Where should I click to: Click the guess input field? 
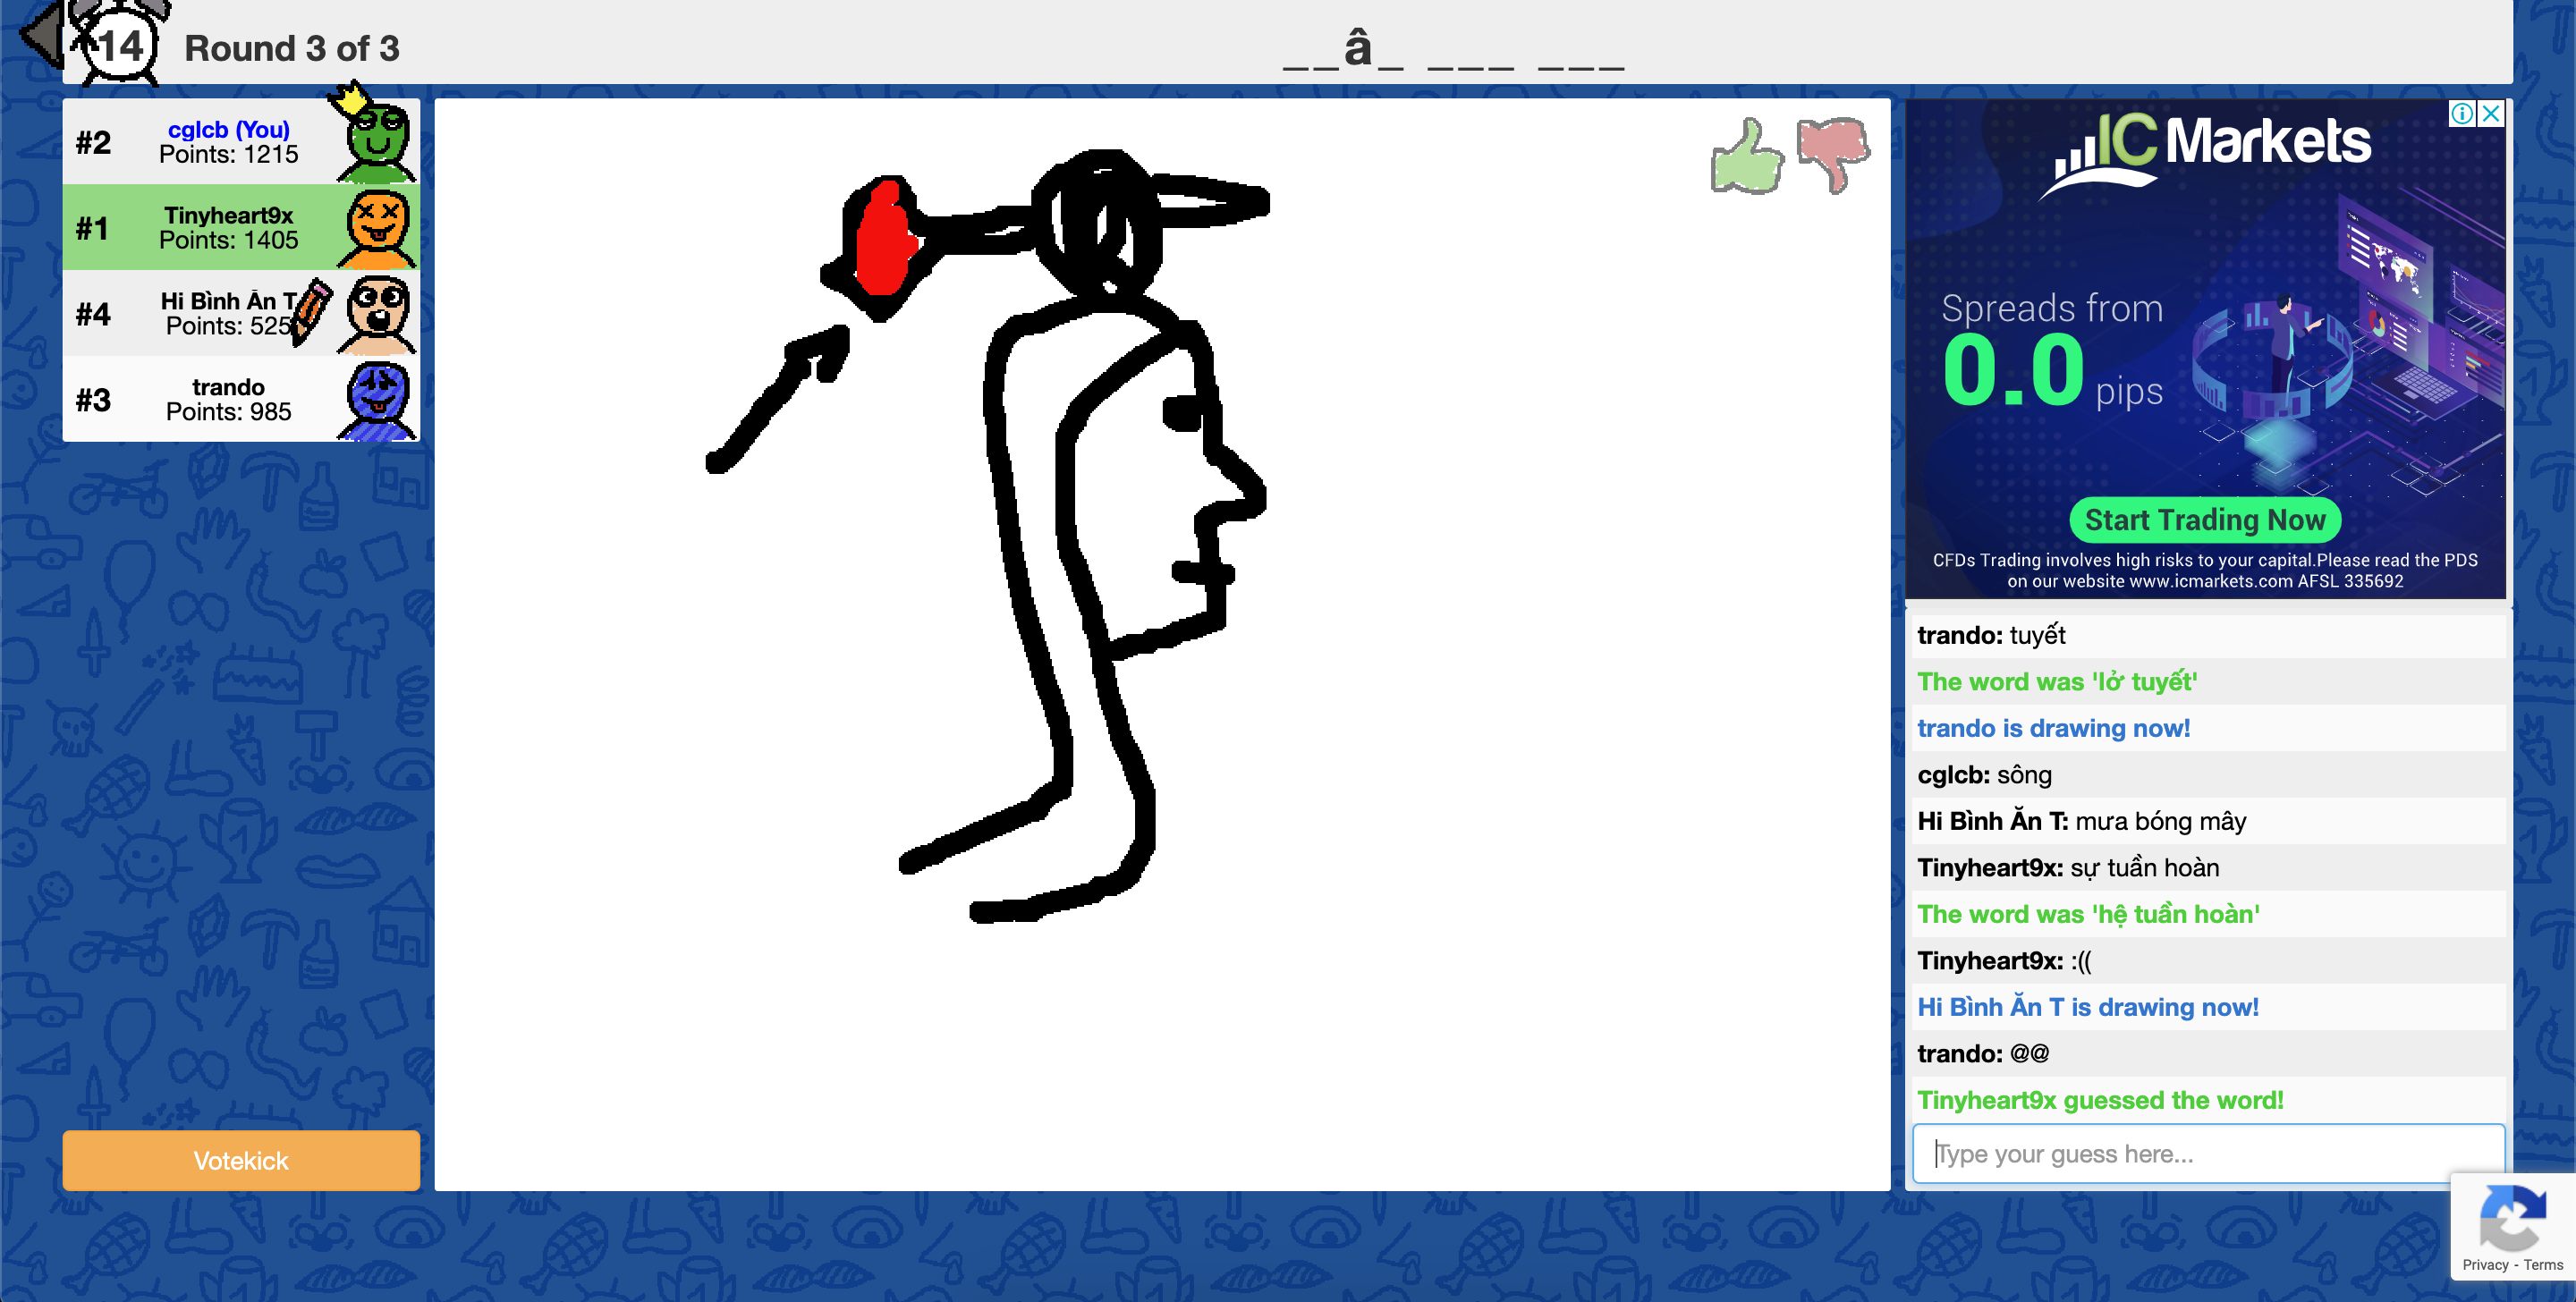(x=2206, y=1153)
